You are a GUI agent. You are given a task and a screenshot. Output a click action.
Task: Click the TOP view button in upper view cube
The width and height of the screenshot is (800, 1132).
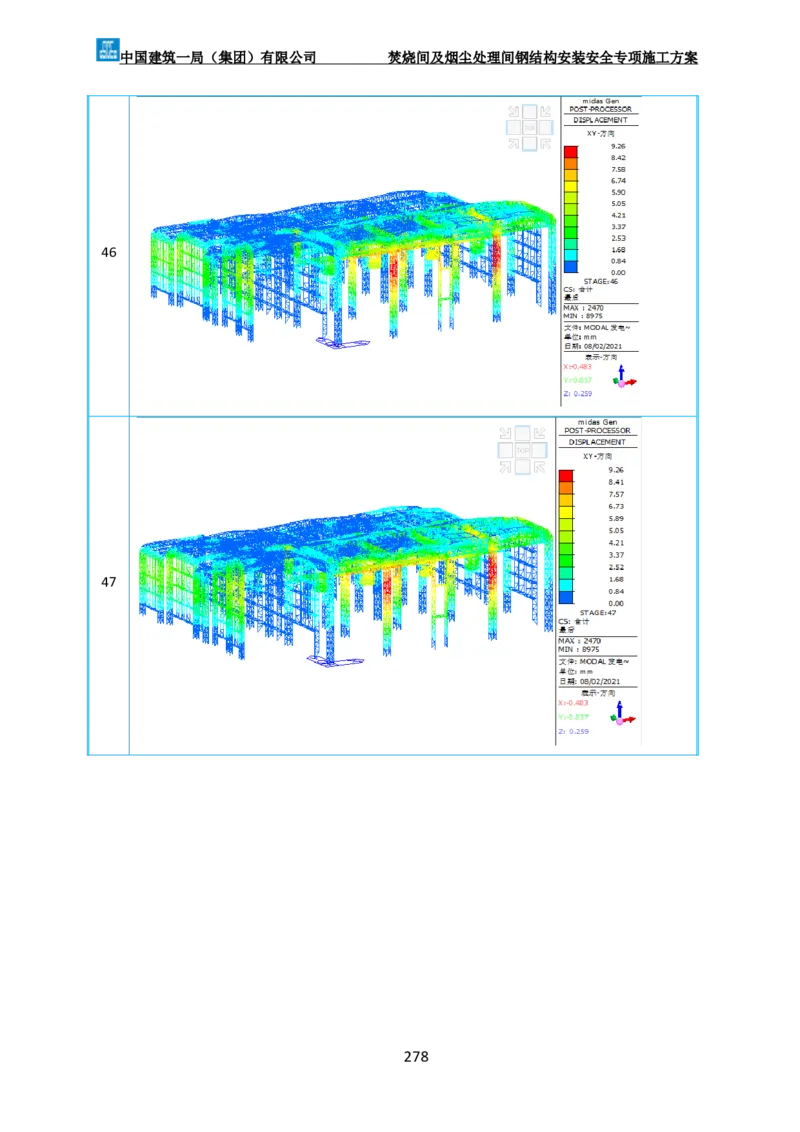coord(530,127)
